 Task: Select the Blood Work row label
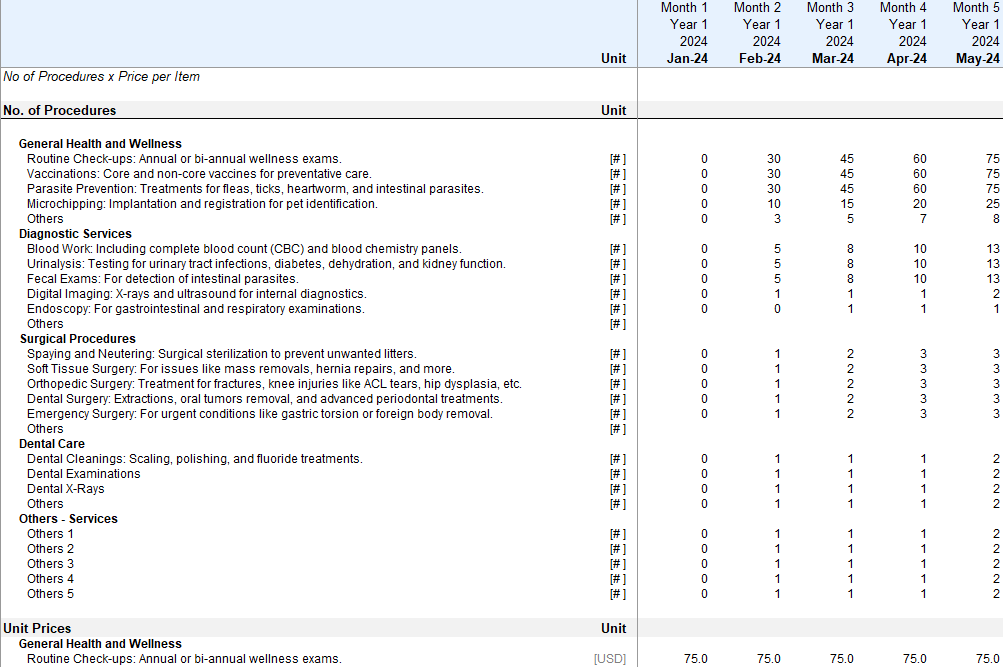click(244, 249)
